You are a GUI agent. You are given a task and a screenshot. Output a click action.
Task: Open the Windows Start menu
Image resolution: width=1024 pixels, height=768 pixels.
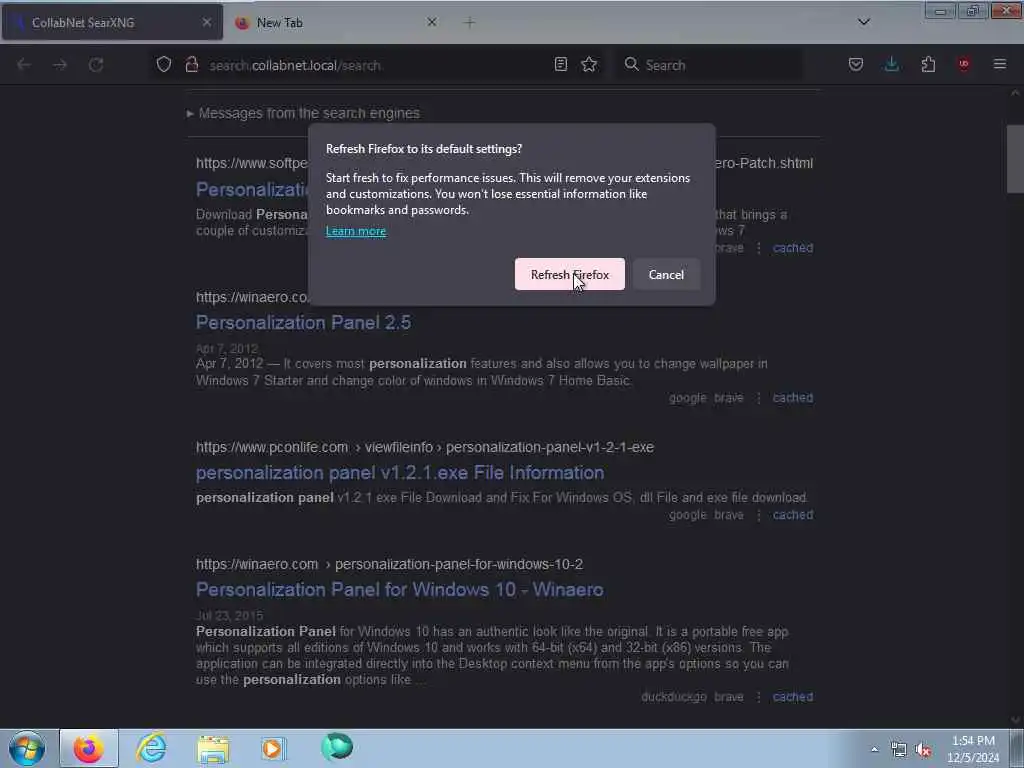27,748
